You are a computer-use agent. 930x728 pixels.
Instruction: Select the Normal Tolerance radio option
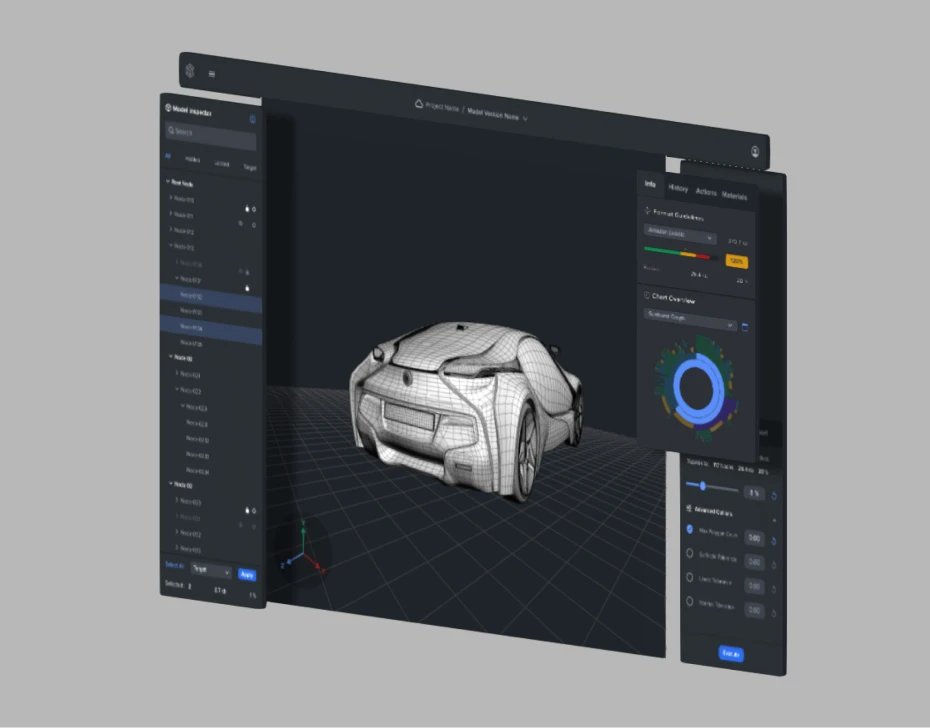pos(689,601)
